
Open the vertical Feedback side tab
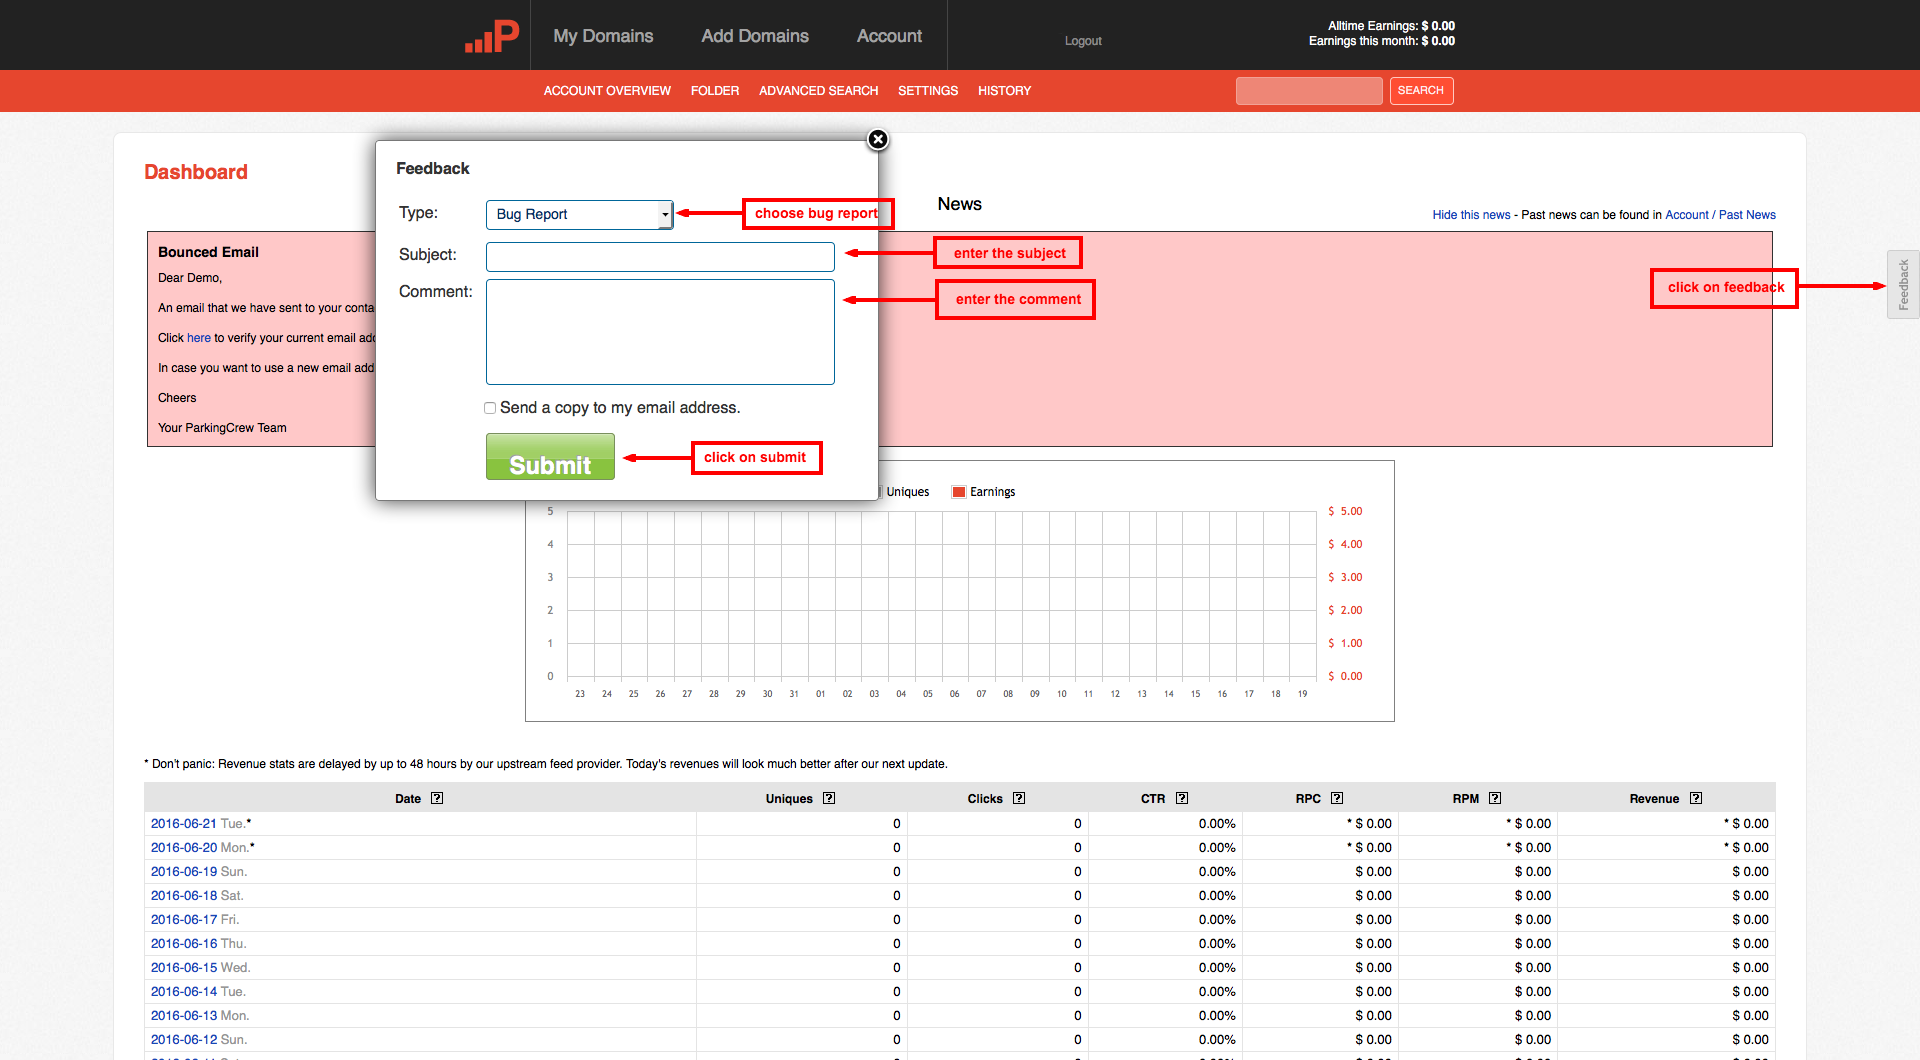(1903, 285)
